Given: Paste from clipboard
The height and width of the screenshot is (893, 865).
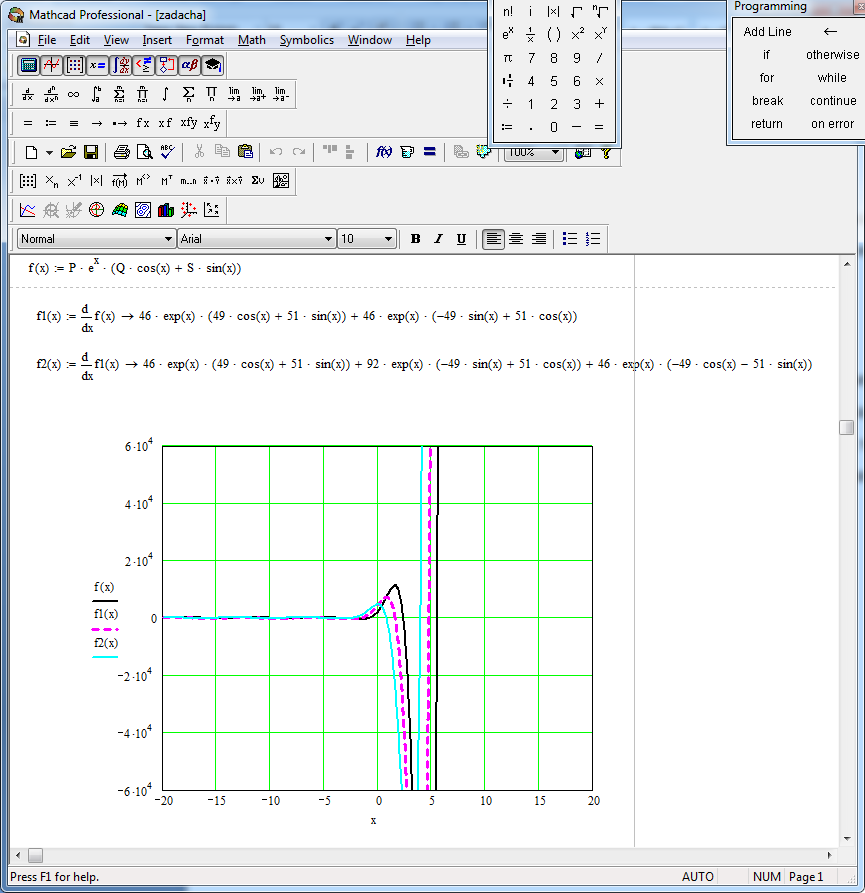Looking at the screenshot, I should coord(245,151).
